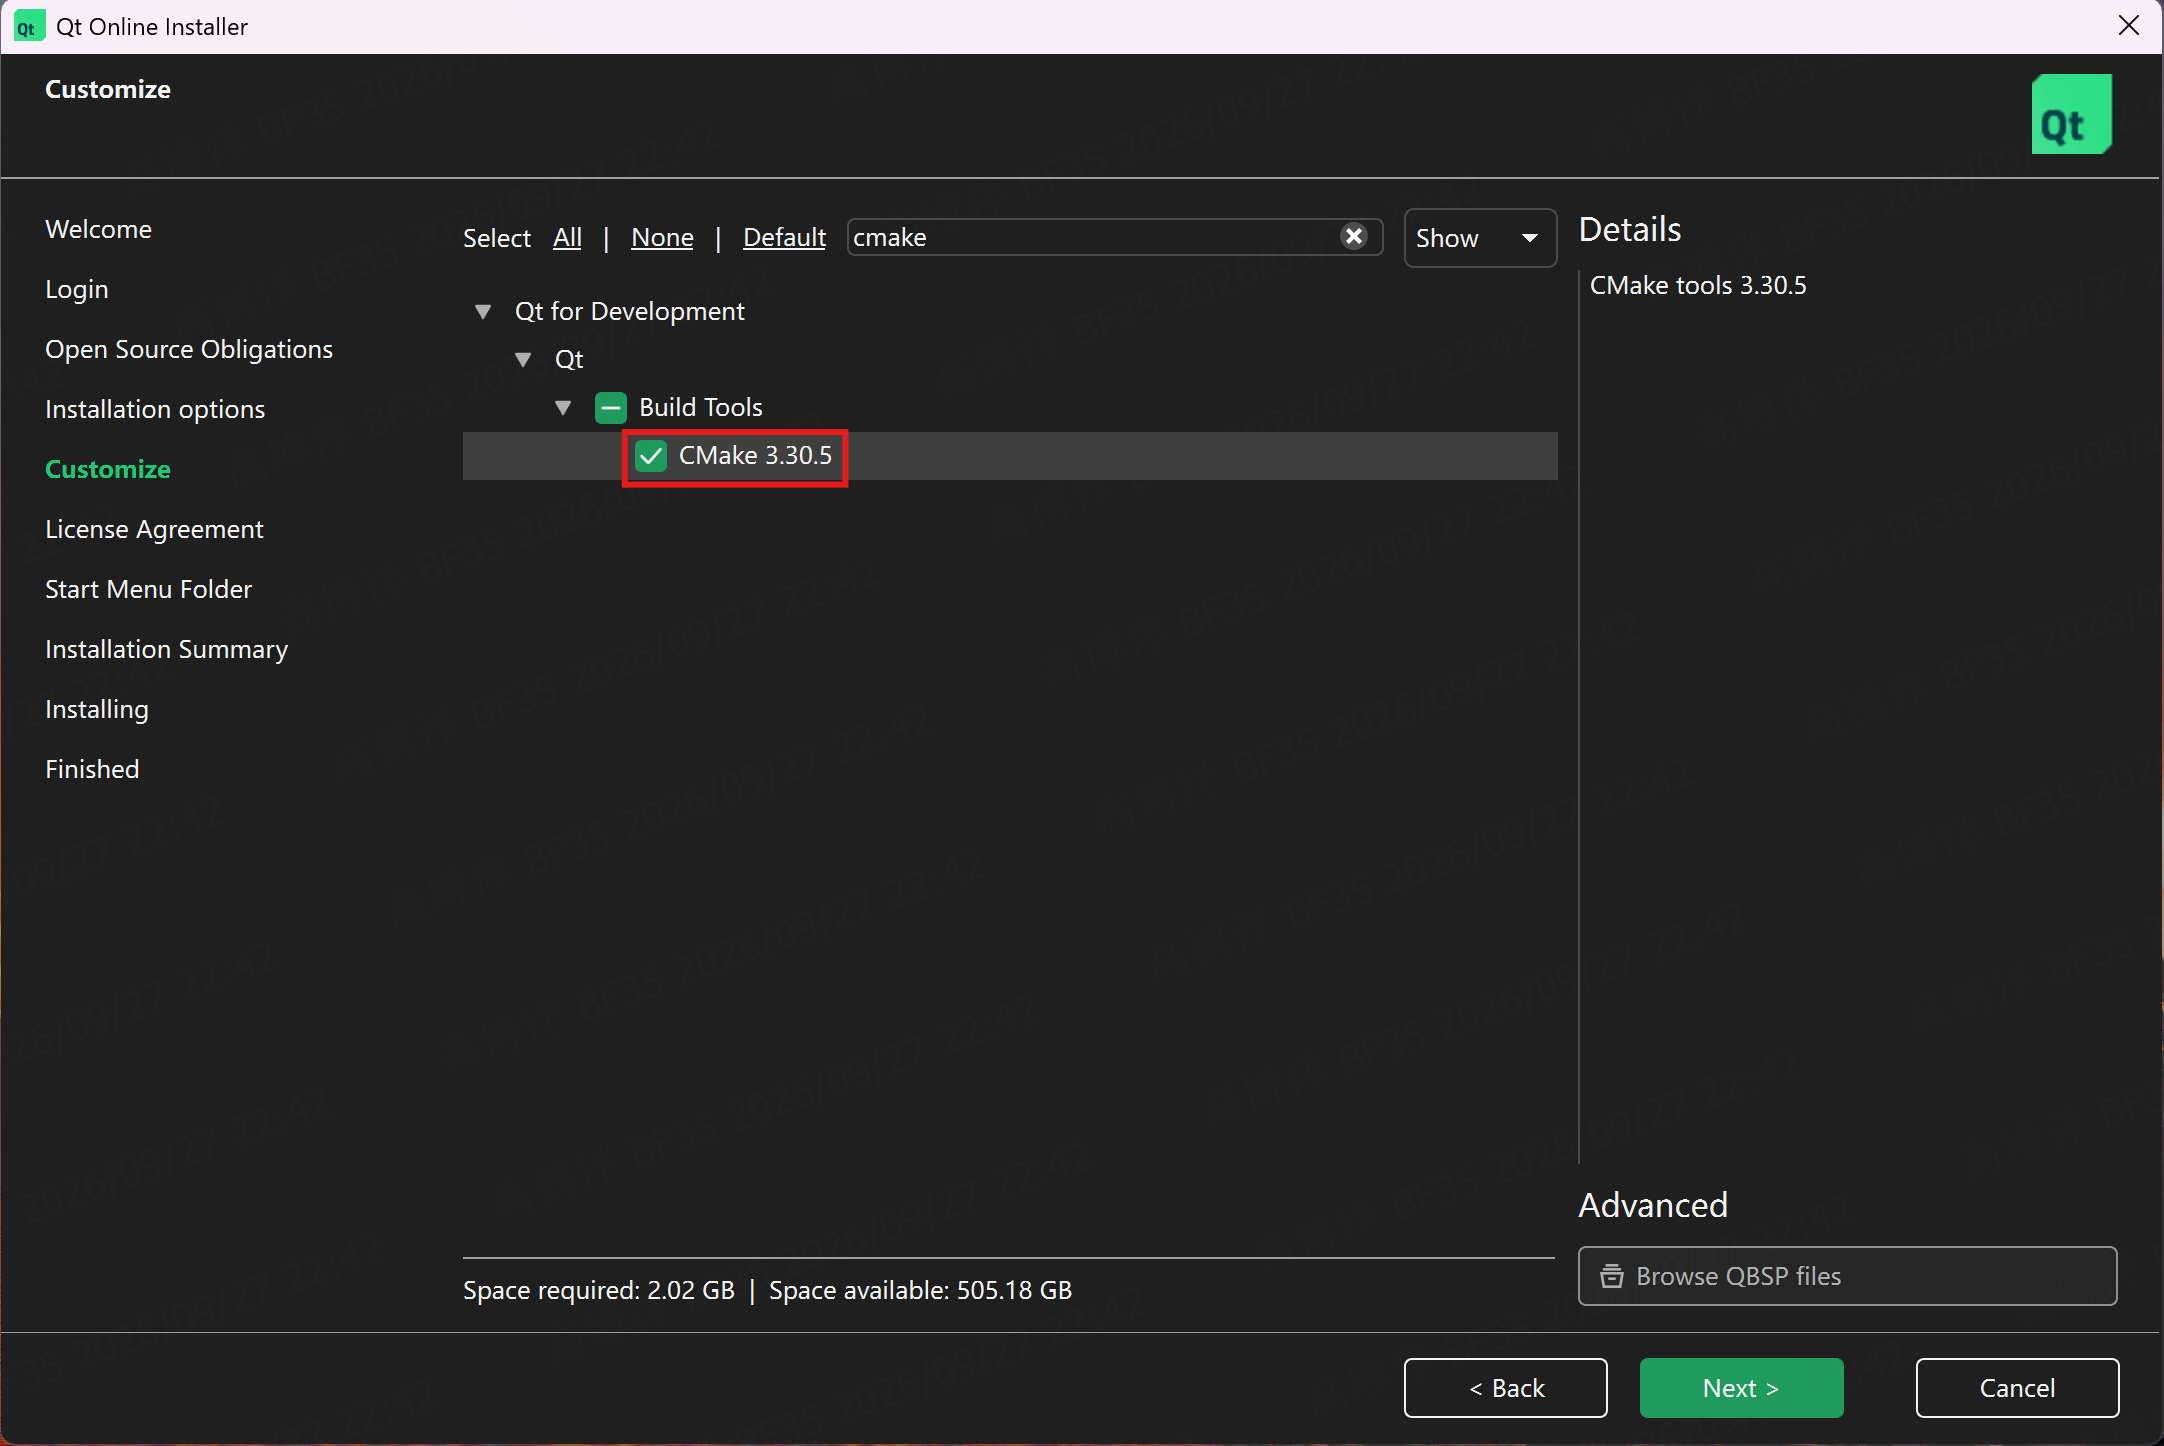This screenshot has height=1446, width=2164.
Task: Click the Space available 505.18 GB text
Action: (x=920, y=1291)
